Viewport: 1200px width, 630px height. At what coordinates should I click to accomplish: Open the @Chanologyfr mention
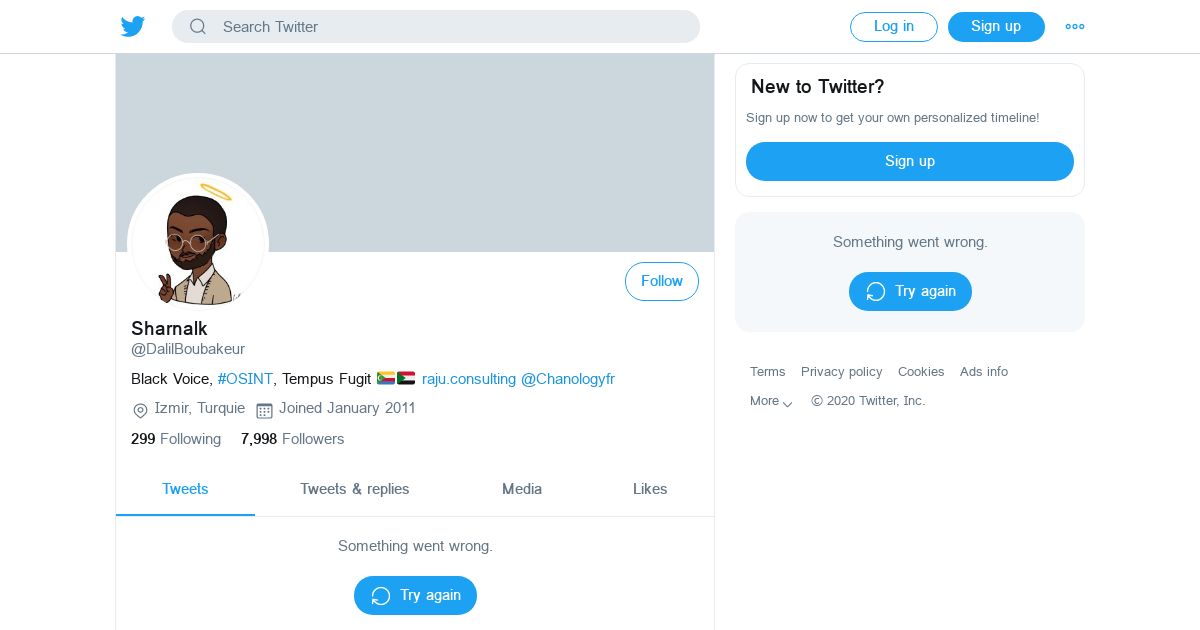568,379
